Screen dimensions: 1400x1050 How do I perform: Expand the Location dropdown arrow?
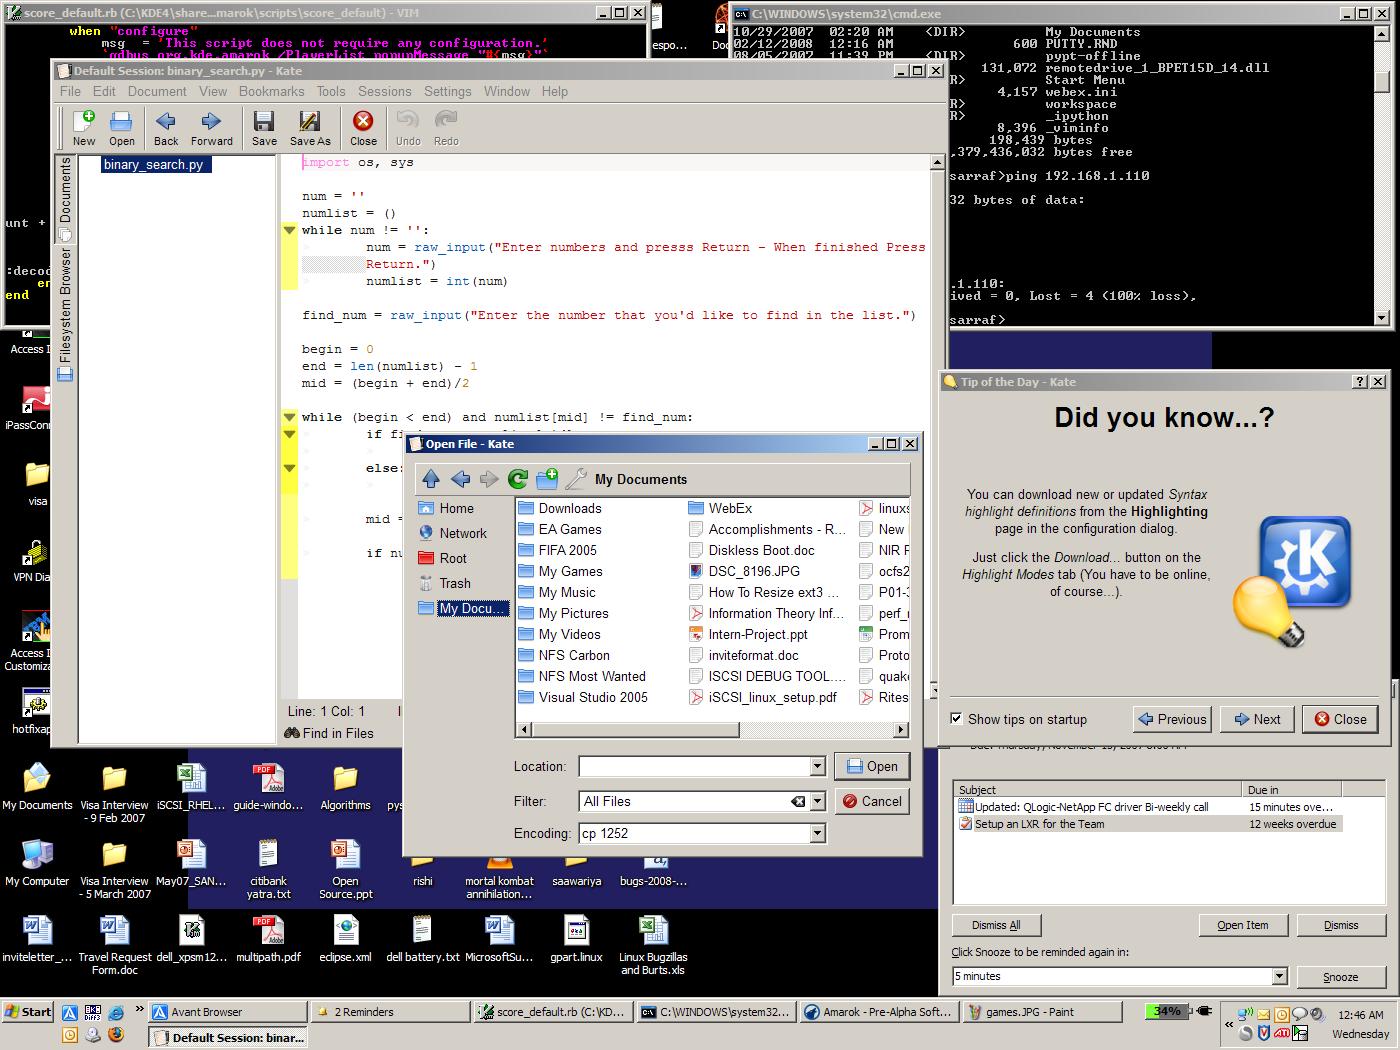pyautogui.click(x=817, y=766)
